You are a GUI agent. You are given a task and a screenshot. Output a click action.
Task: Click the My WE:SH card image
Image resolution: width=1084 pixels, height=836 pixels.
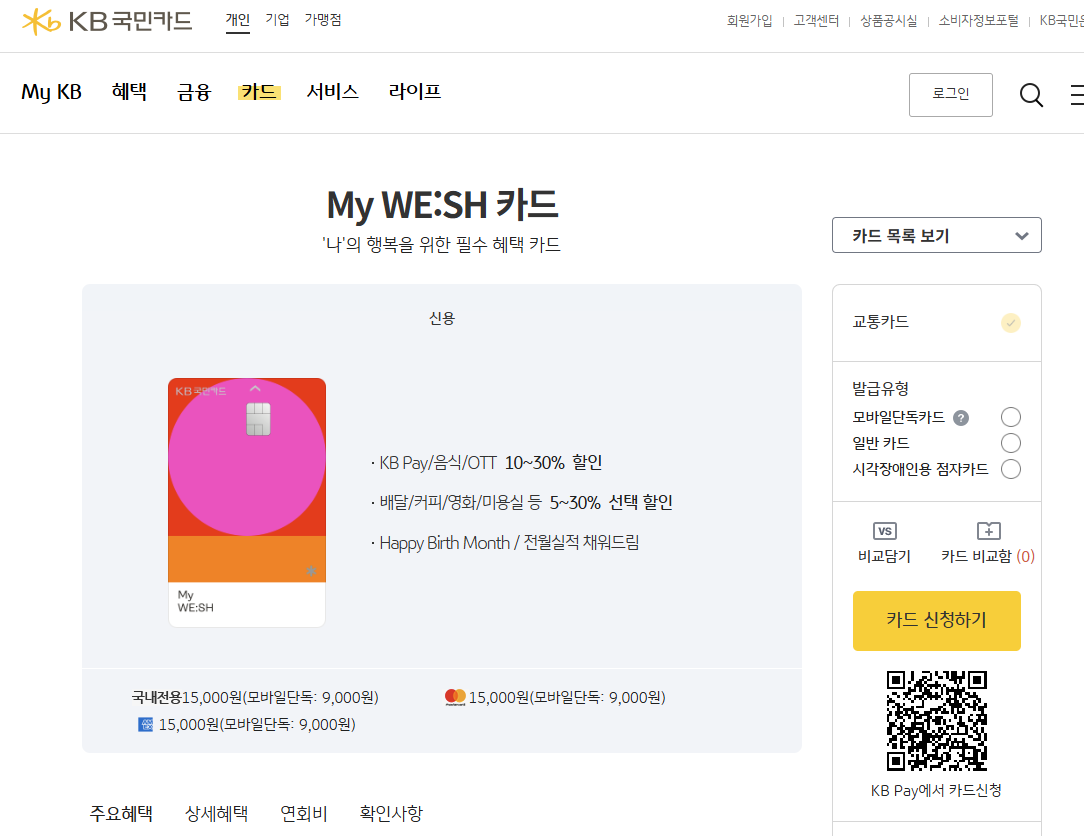[x=247, y=503]
